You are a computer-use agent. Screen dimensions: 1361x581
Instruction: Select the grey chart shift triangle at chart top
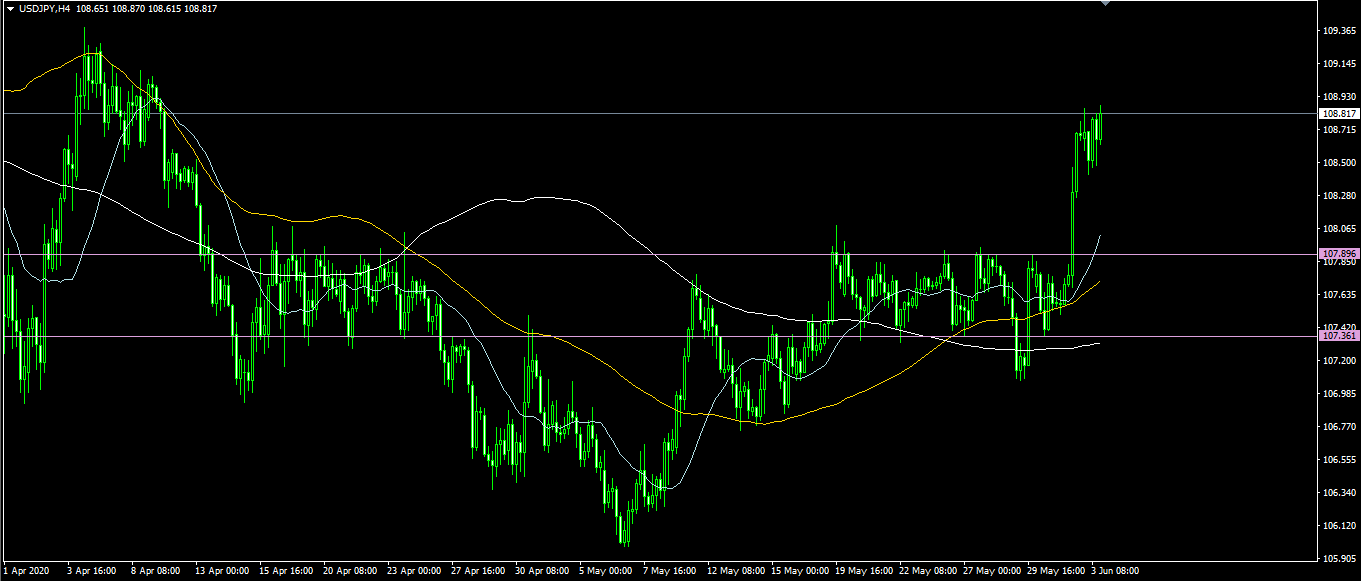(1105, 4)
